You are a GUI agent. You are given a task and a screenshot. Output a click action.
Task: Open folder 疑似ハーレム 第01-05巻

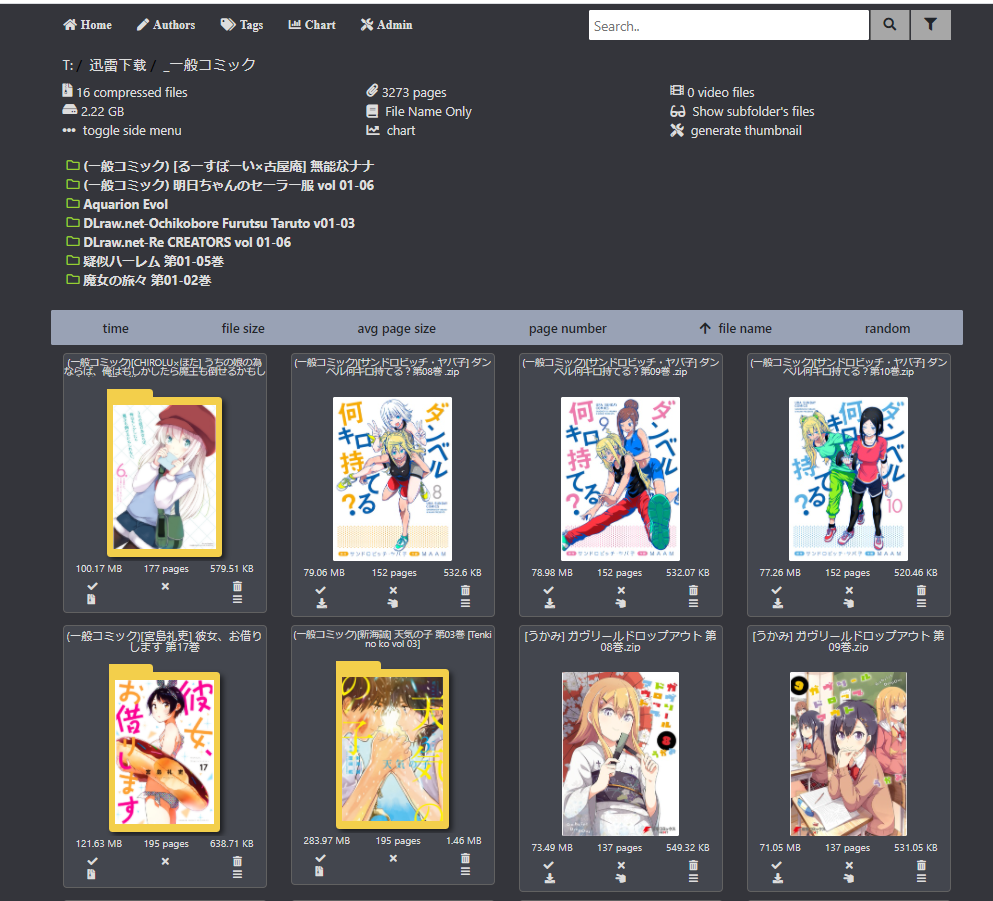point(145,261)
